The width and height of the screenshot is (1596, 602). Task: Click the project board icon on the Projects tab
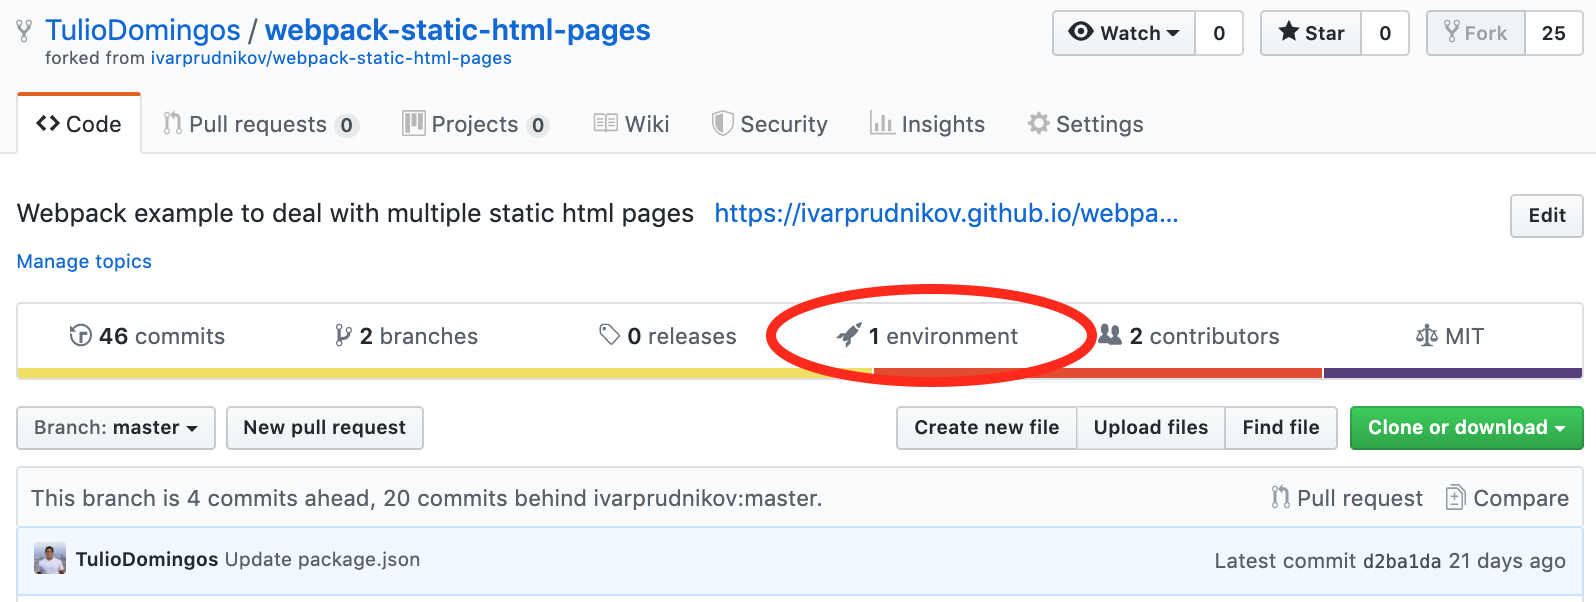413,123
